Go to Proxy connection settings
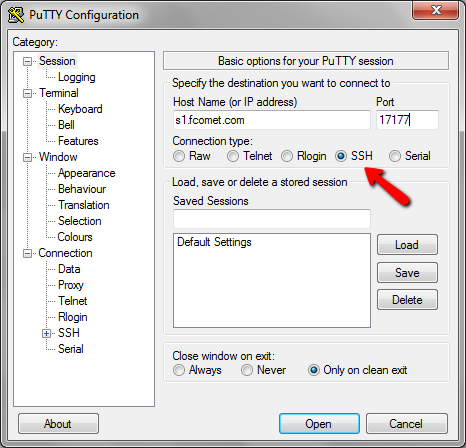The image size is (466, 448). click(x=71, y=285)
